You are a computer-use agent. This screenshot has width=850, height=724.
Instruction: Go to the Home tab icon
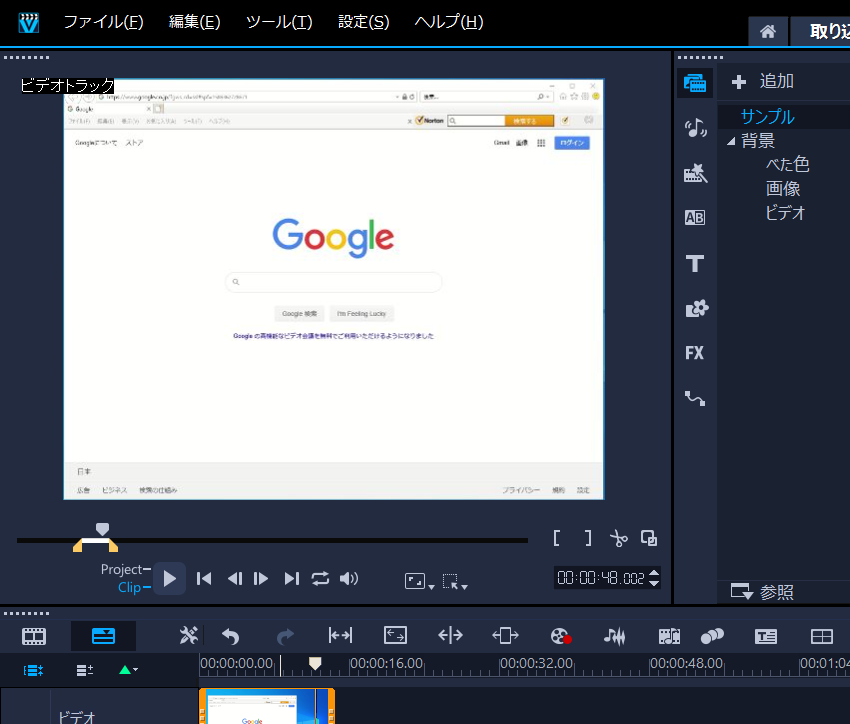[767, 31]
